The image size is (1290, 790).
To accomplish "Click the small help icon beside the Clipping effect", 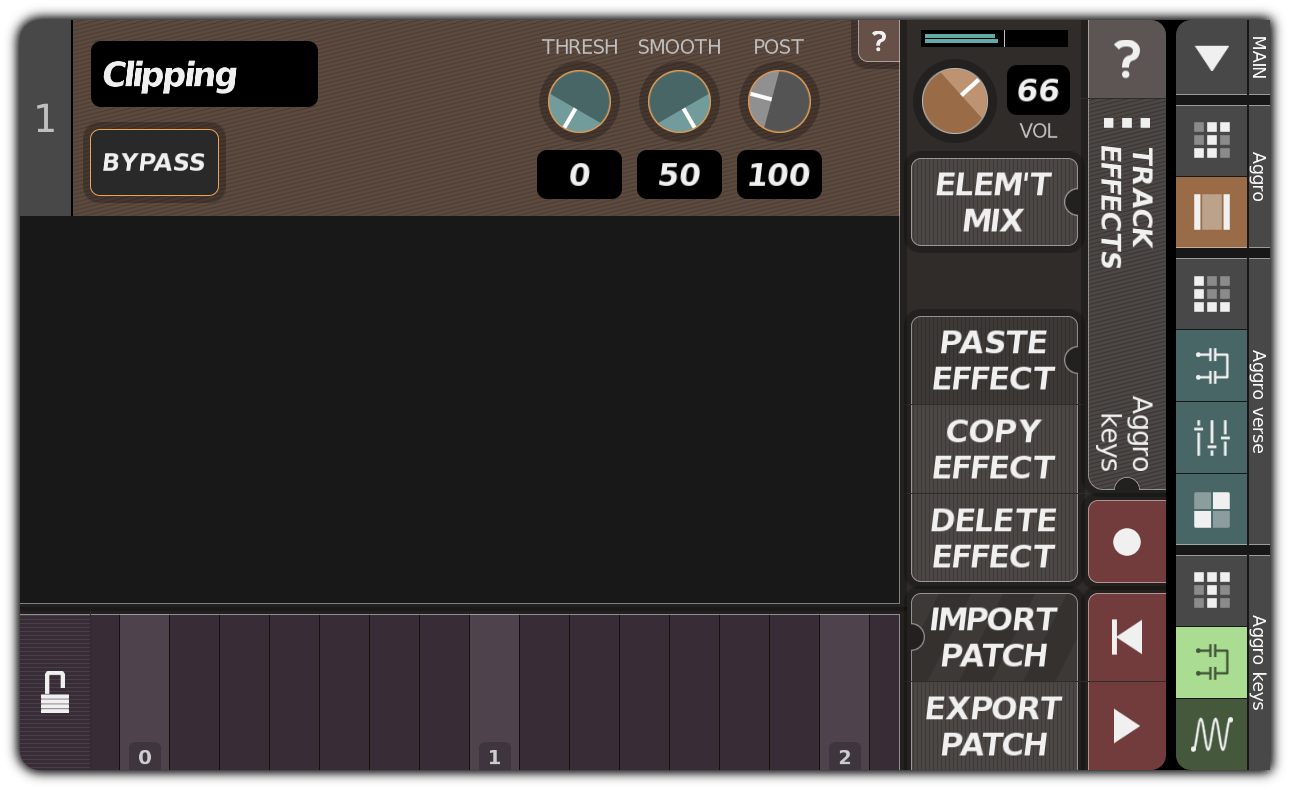I will (879, 42).
